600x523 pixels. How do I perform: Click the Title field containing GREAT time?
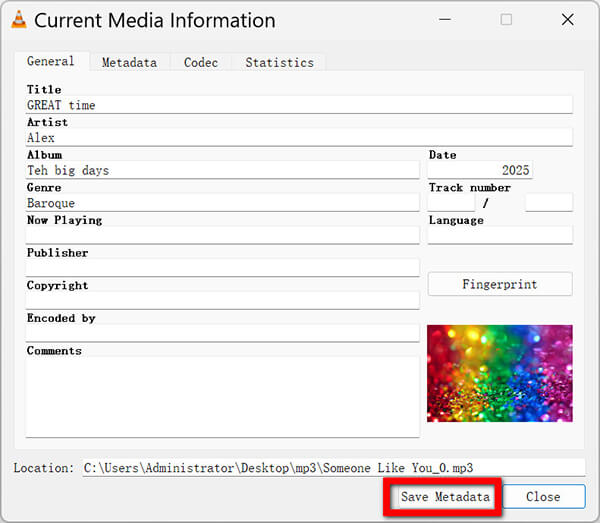299,105
